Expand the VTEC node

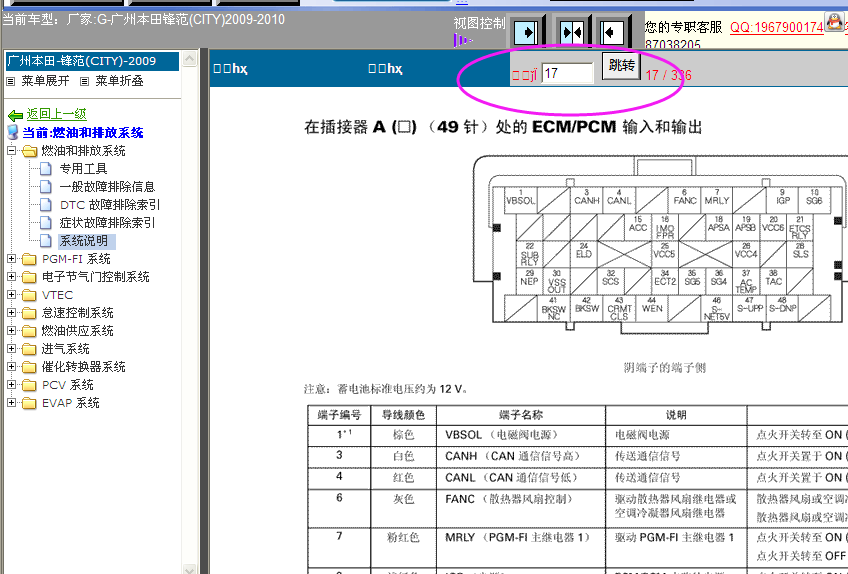[11, 295]
